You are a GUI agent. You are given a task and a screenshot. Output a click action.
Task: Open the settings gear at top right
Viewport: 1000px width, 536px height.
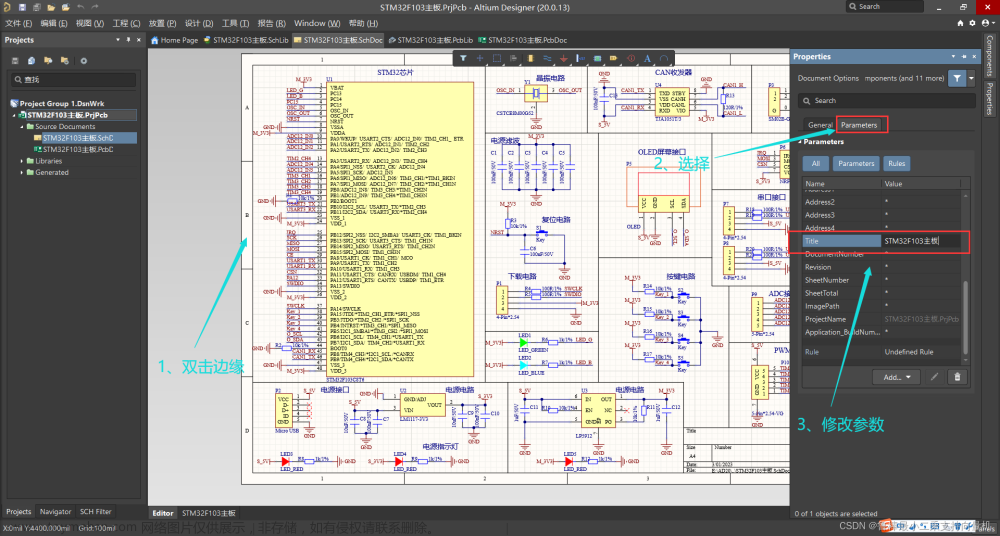tap(973, 23)
